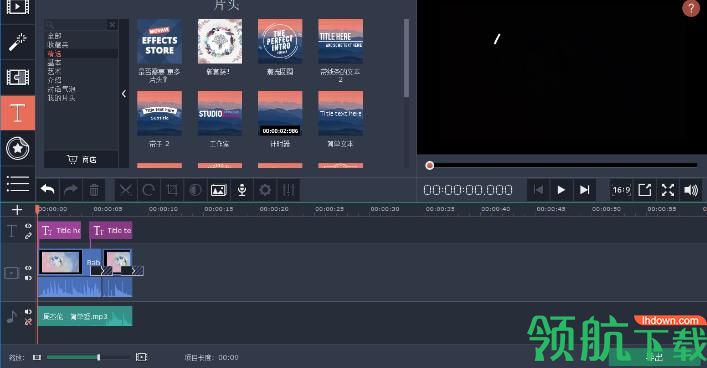This screenshot has height=368, width=707.
Task: Click the pop-out preview window icon
Action: tap(645, 190)
